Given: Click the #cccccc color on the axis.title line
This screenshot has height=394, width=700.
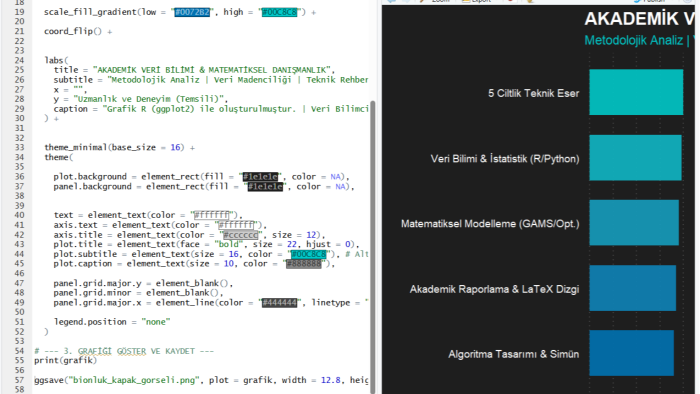Looking at the screenshot, I should coord(241,235).
